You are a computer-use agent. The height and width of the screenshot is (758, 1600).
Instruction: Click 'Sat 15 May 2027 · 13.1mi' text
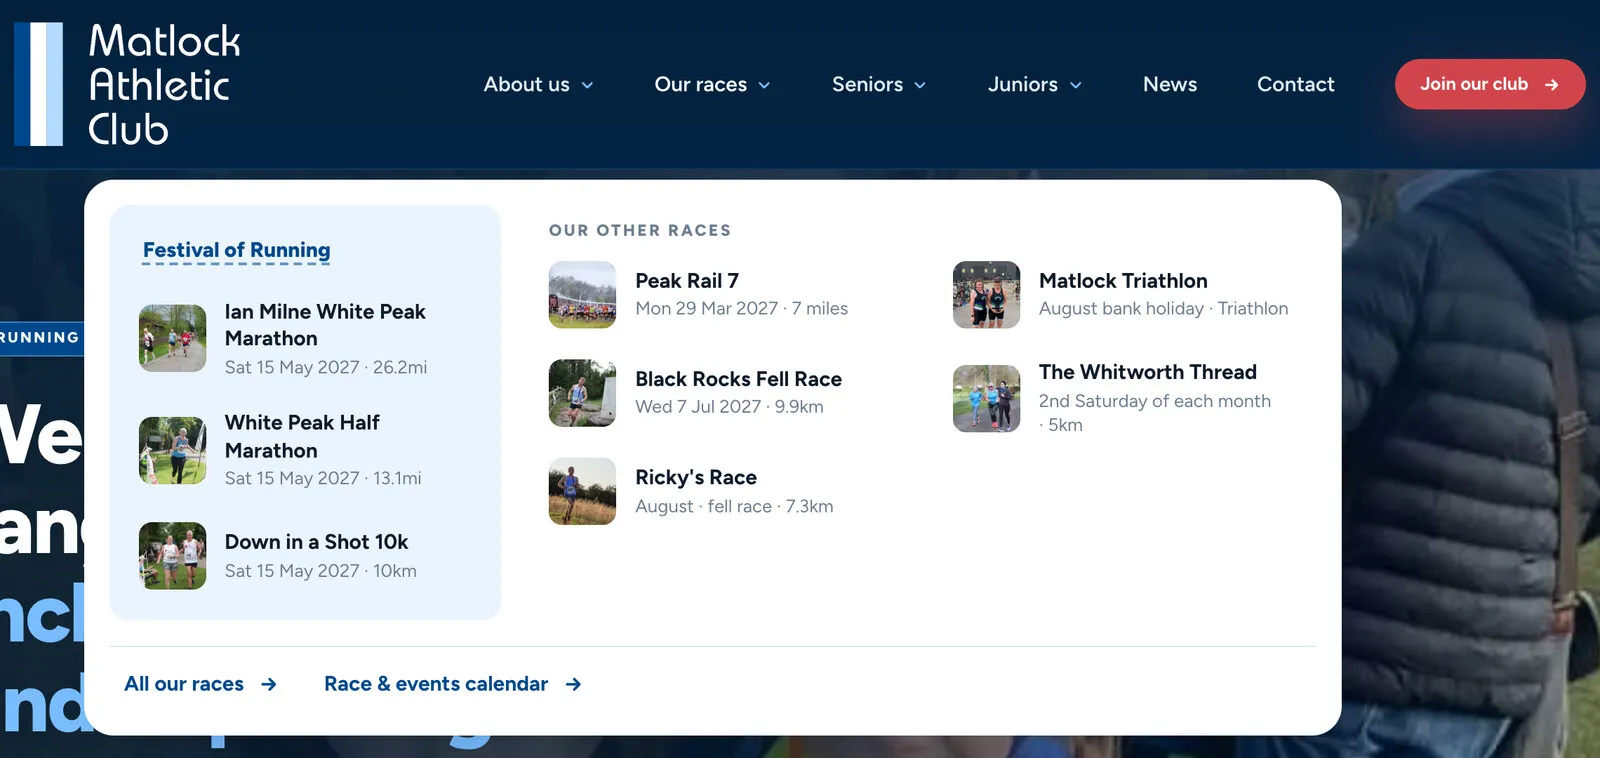(323, 478)
